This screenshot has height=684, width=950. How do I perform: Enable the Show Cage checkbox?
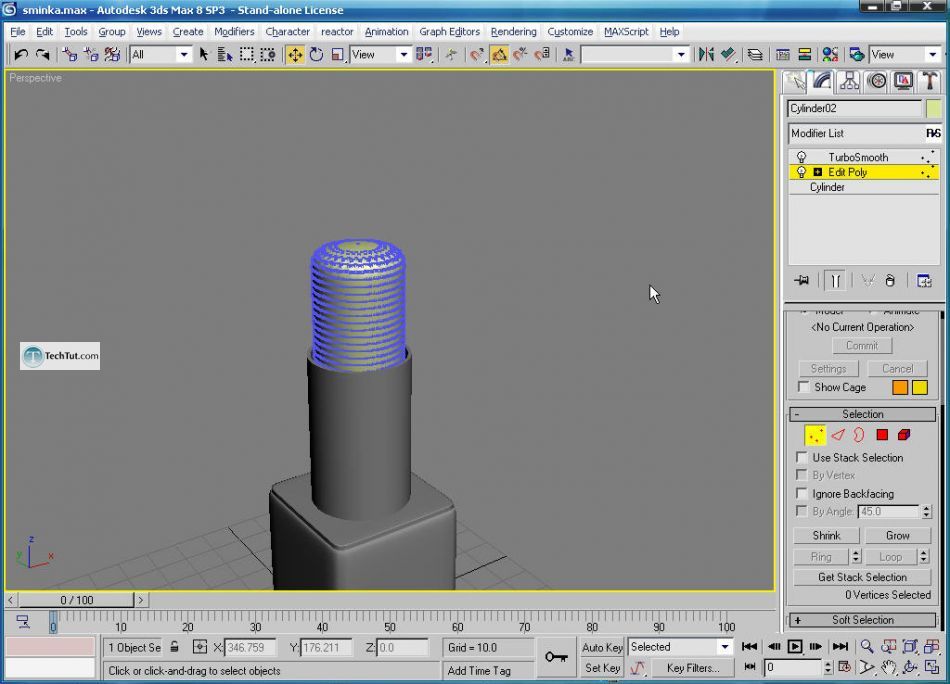803,387
